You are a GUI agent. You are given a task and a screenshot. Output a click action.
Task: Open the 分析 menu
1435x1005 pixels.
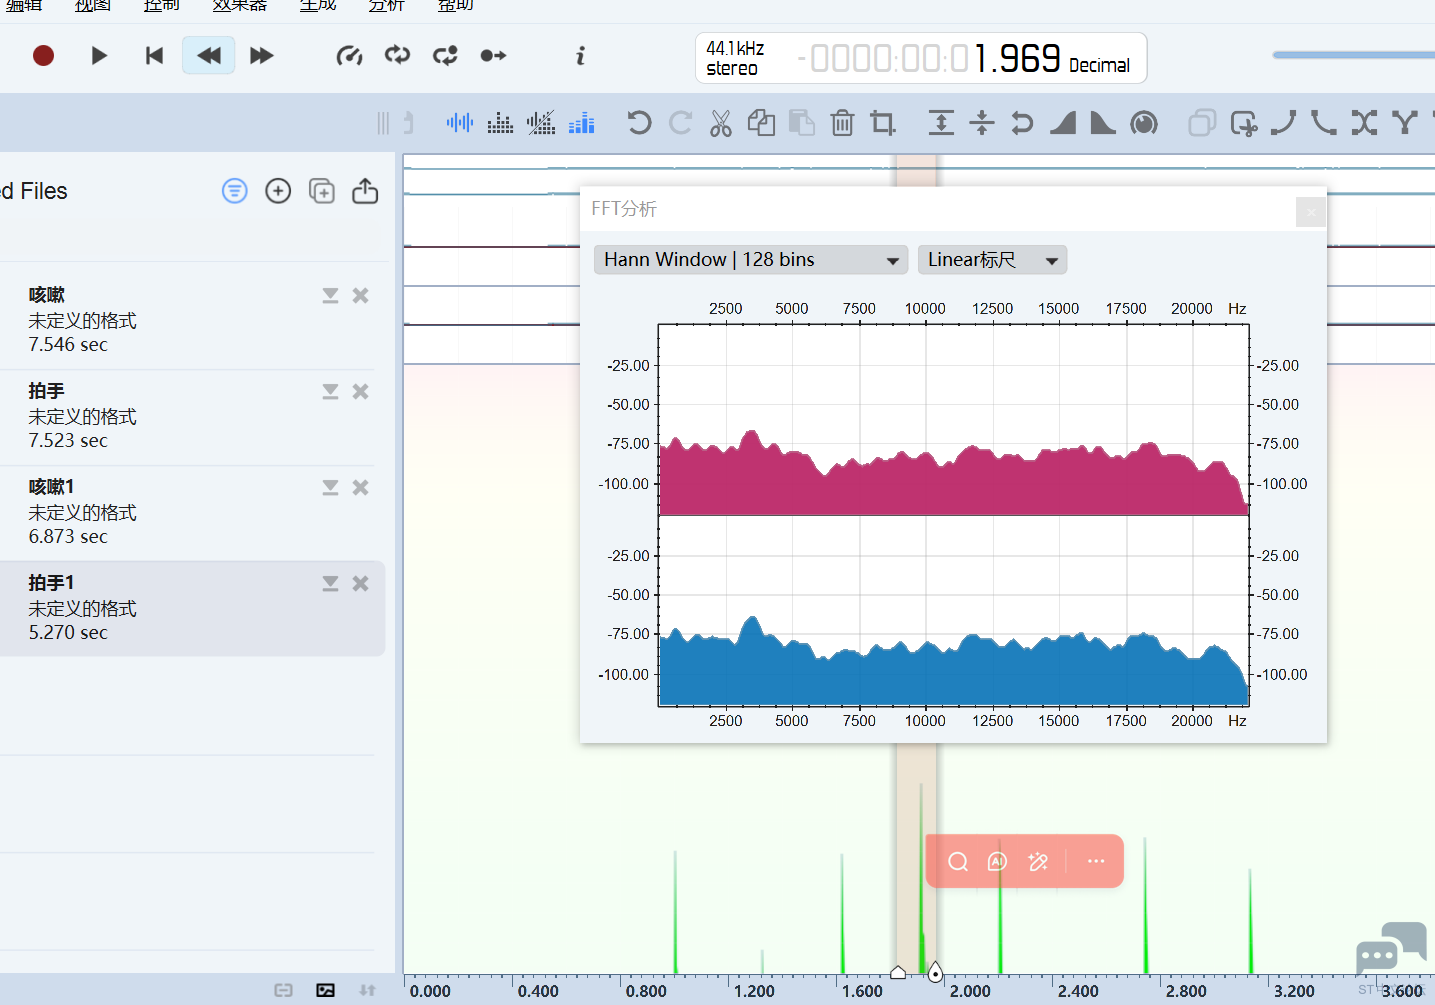pos(386,6)
